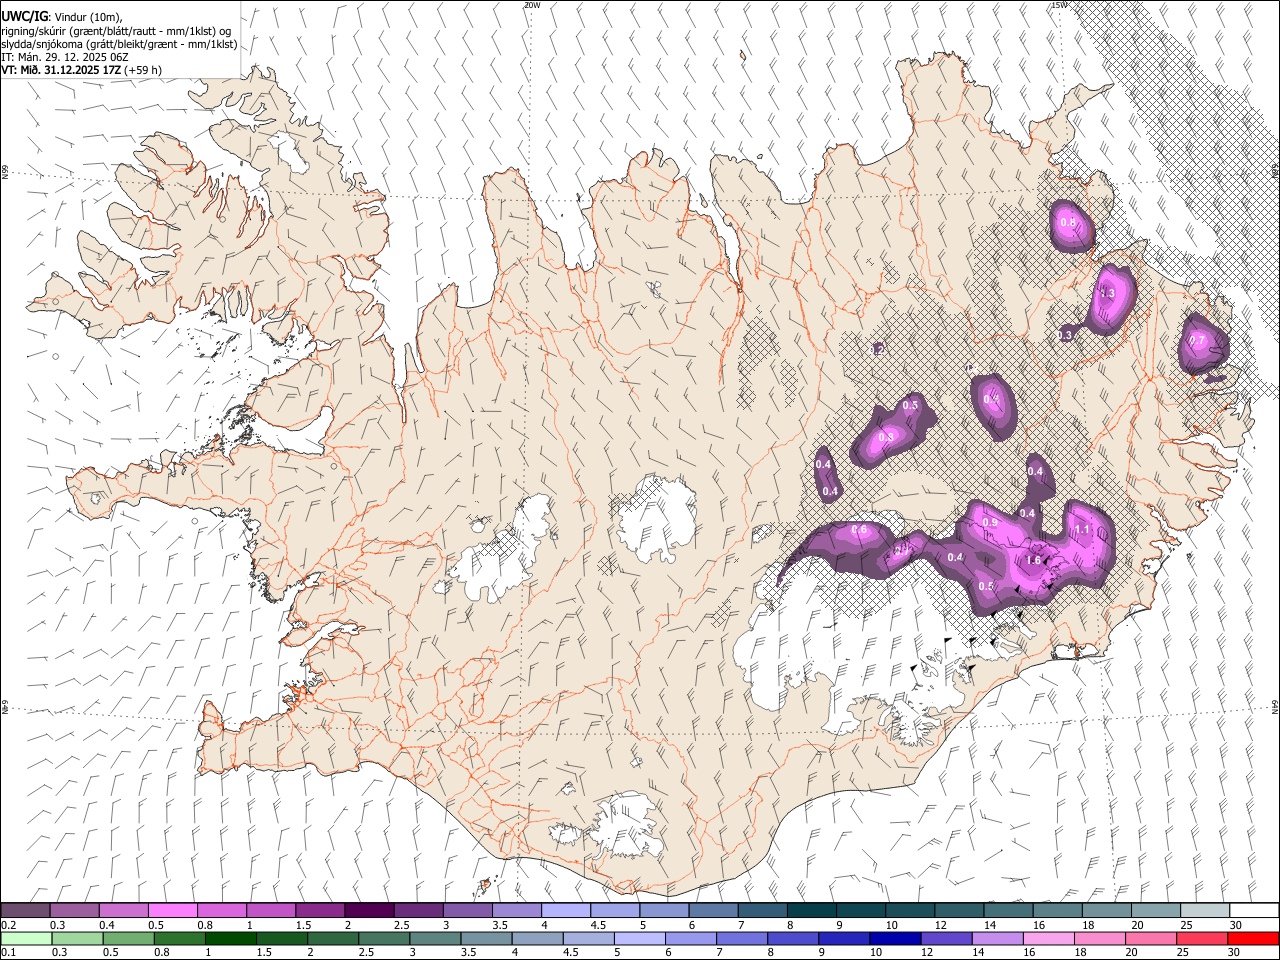Click the violet 12–14 swatch, bottom scale

pos(945,938)
